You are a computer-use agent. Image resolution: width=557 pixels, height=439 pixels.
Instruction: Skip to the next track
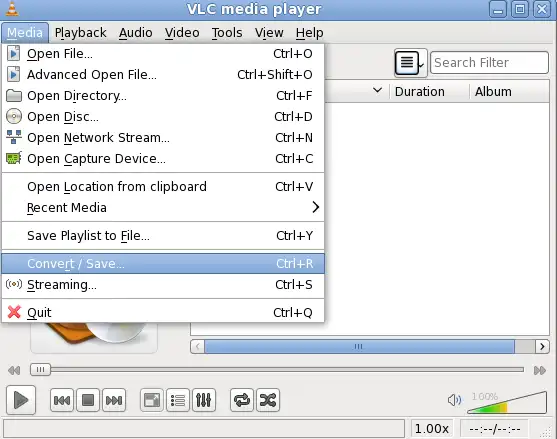114,400
